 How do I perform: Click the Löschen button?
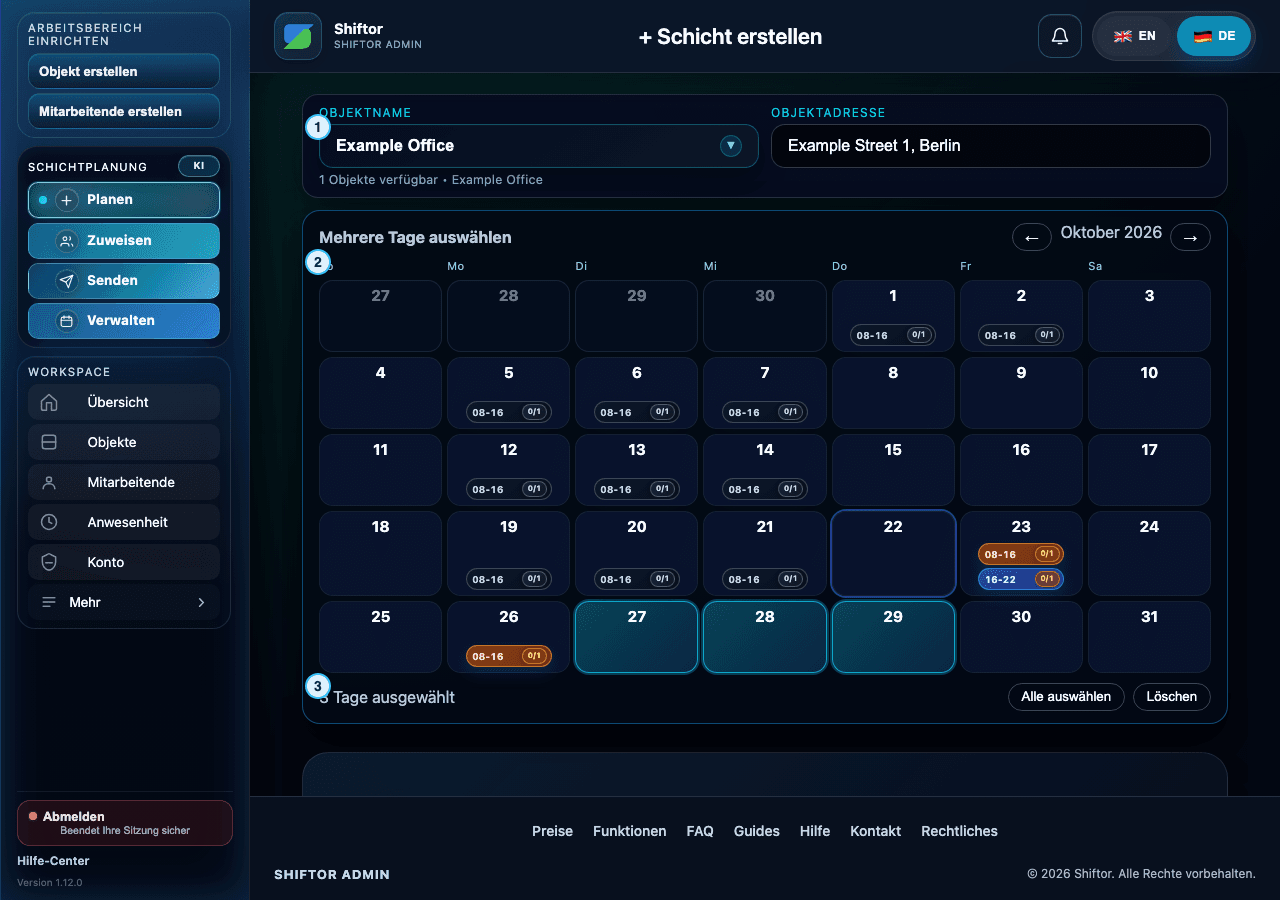click(1172, 696)
